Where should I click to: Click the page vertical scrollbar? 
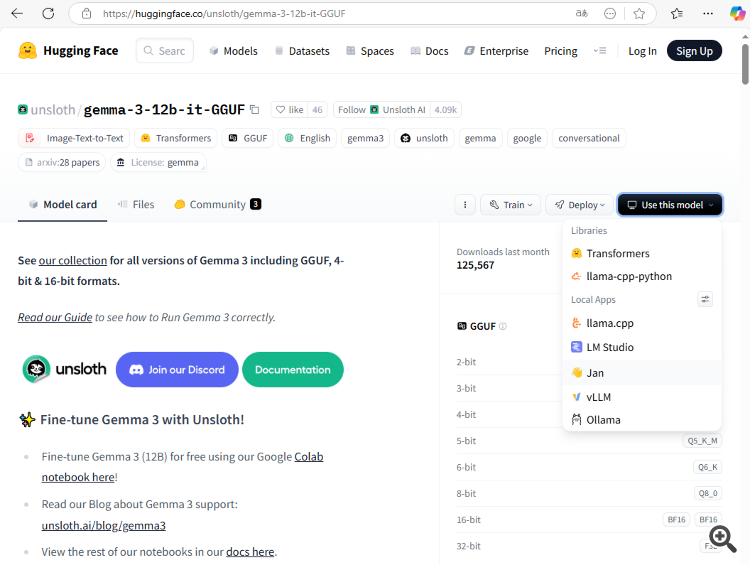[745, 65]
